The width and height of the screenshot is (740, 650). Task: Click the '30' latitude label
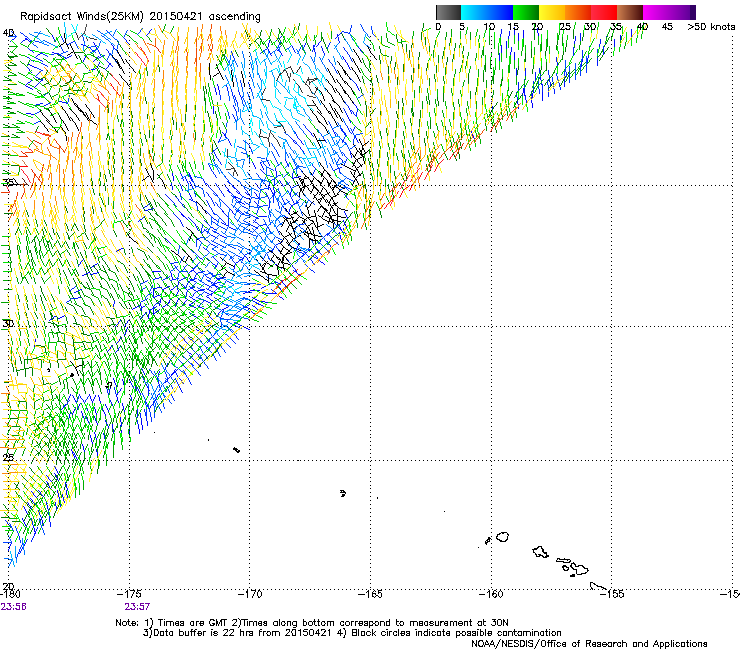point(8,324)
